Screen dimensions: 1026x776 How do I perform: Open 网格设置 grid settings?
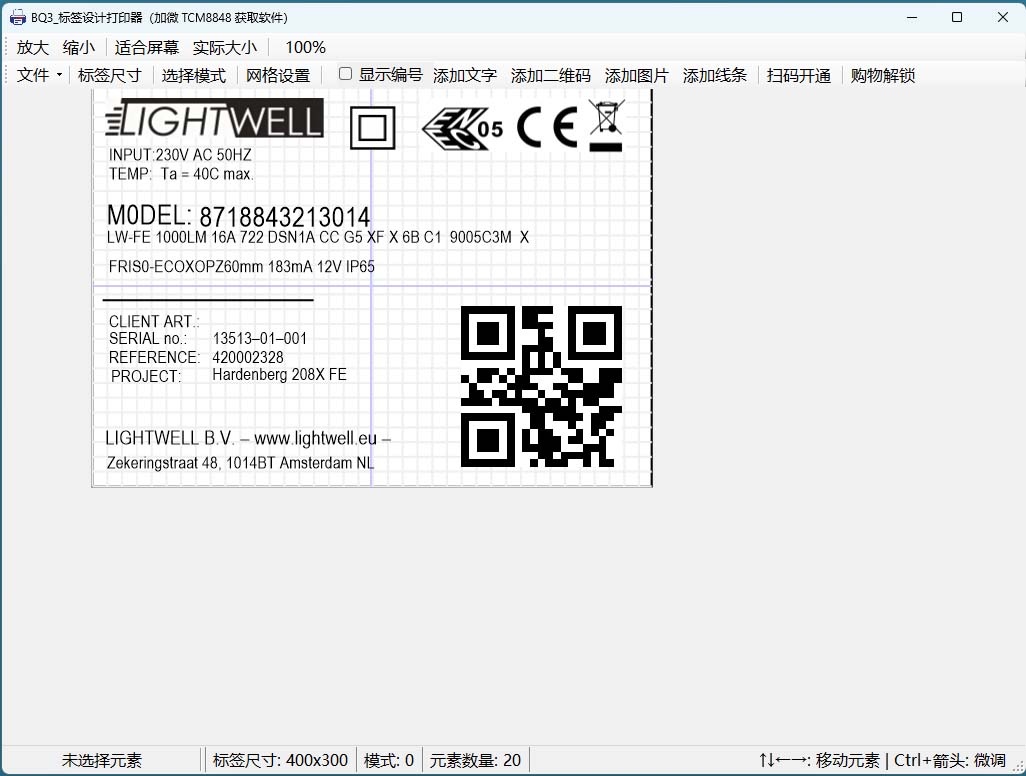point(278,75)
